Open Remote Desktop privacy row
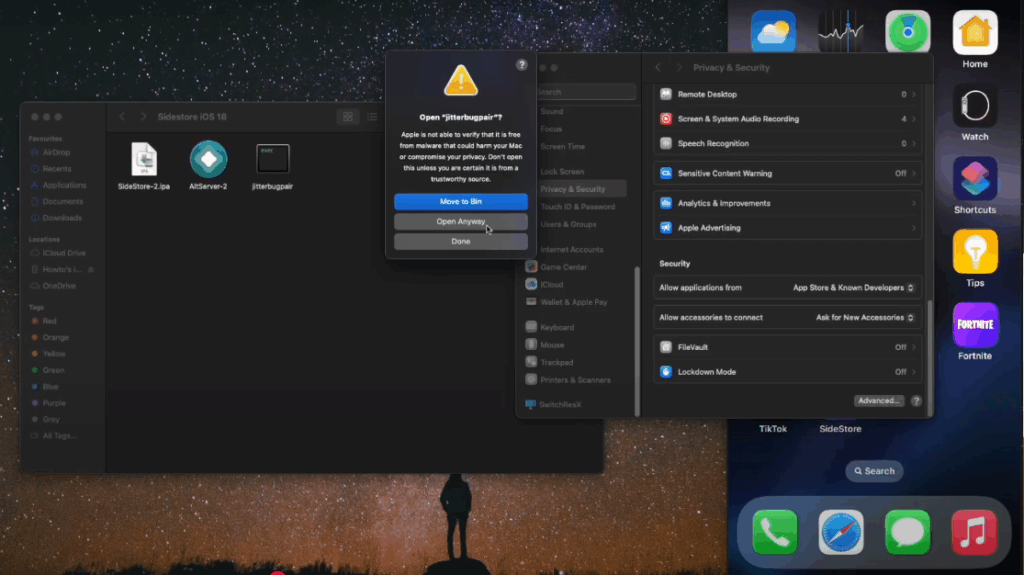This screenshot has width=1024, height=575. click(x=788, y=94)
